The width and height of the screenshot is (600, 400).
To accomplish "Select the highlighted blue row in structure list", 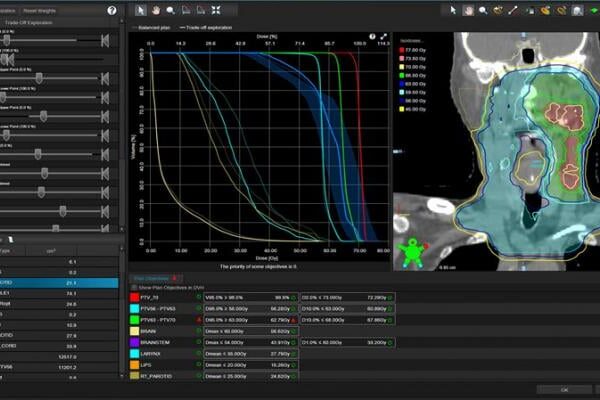I will pos(60,282).
